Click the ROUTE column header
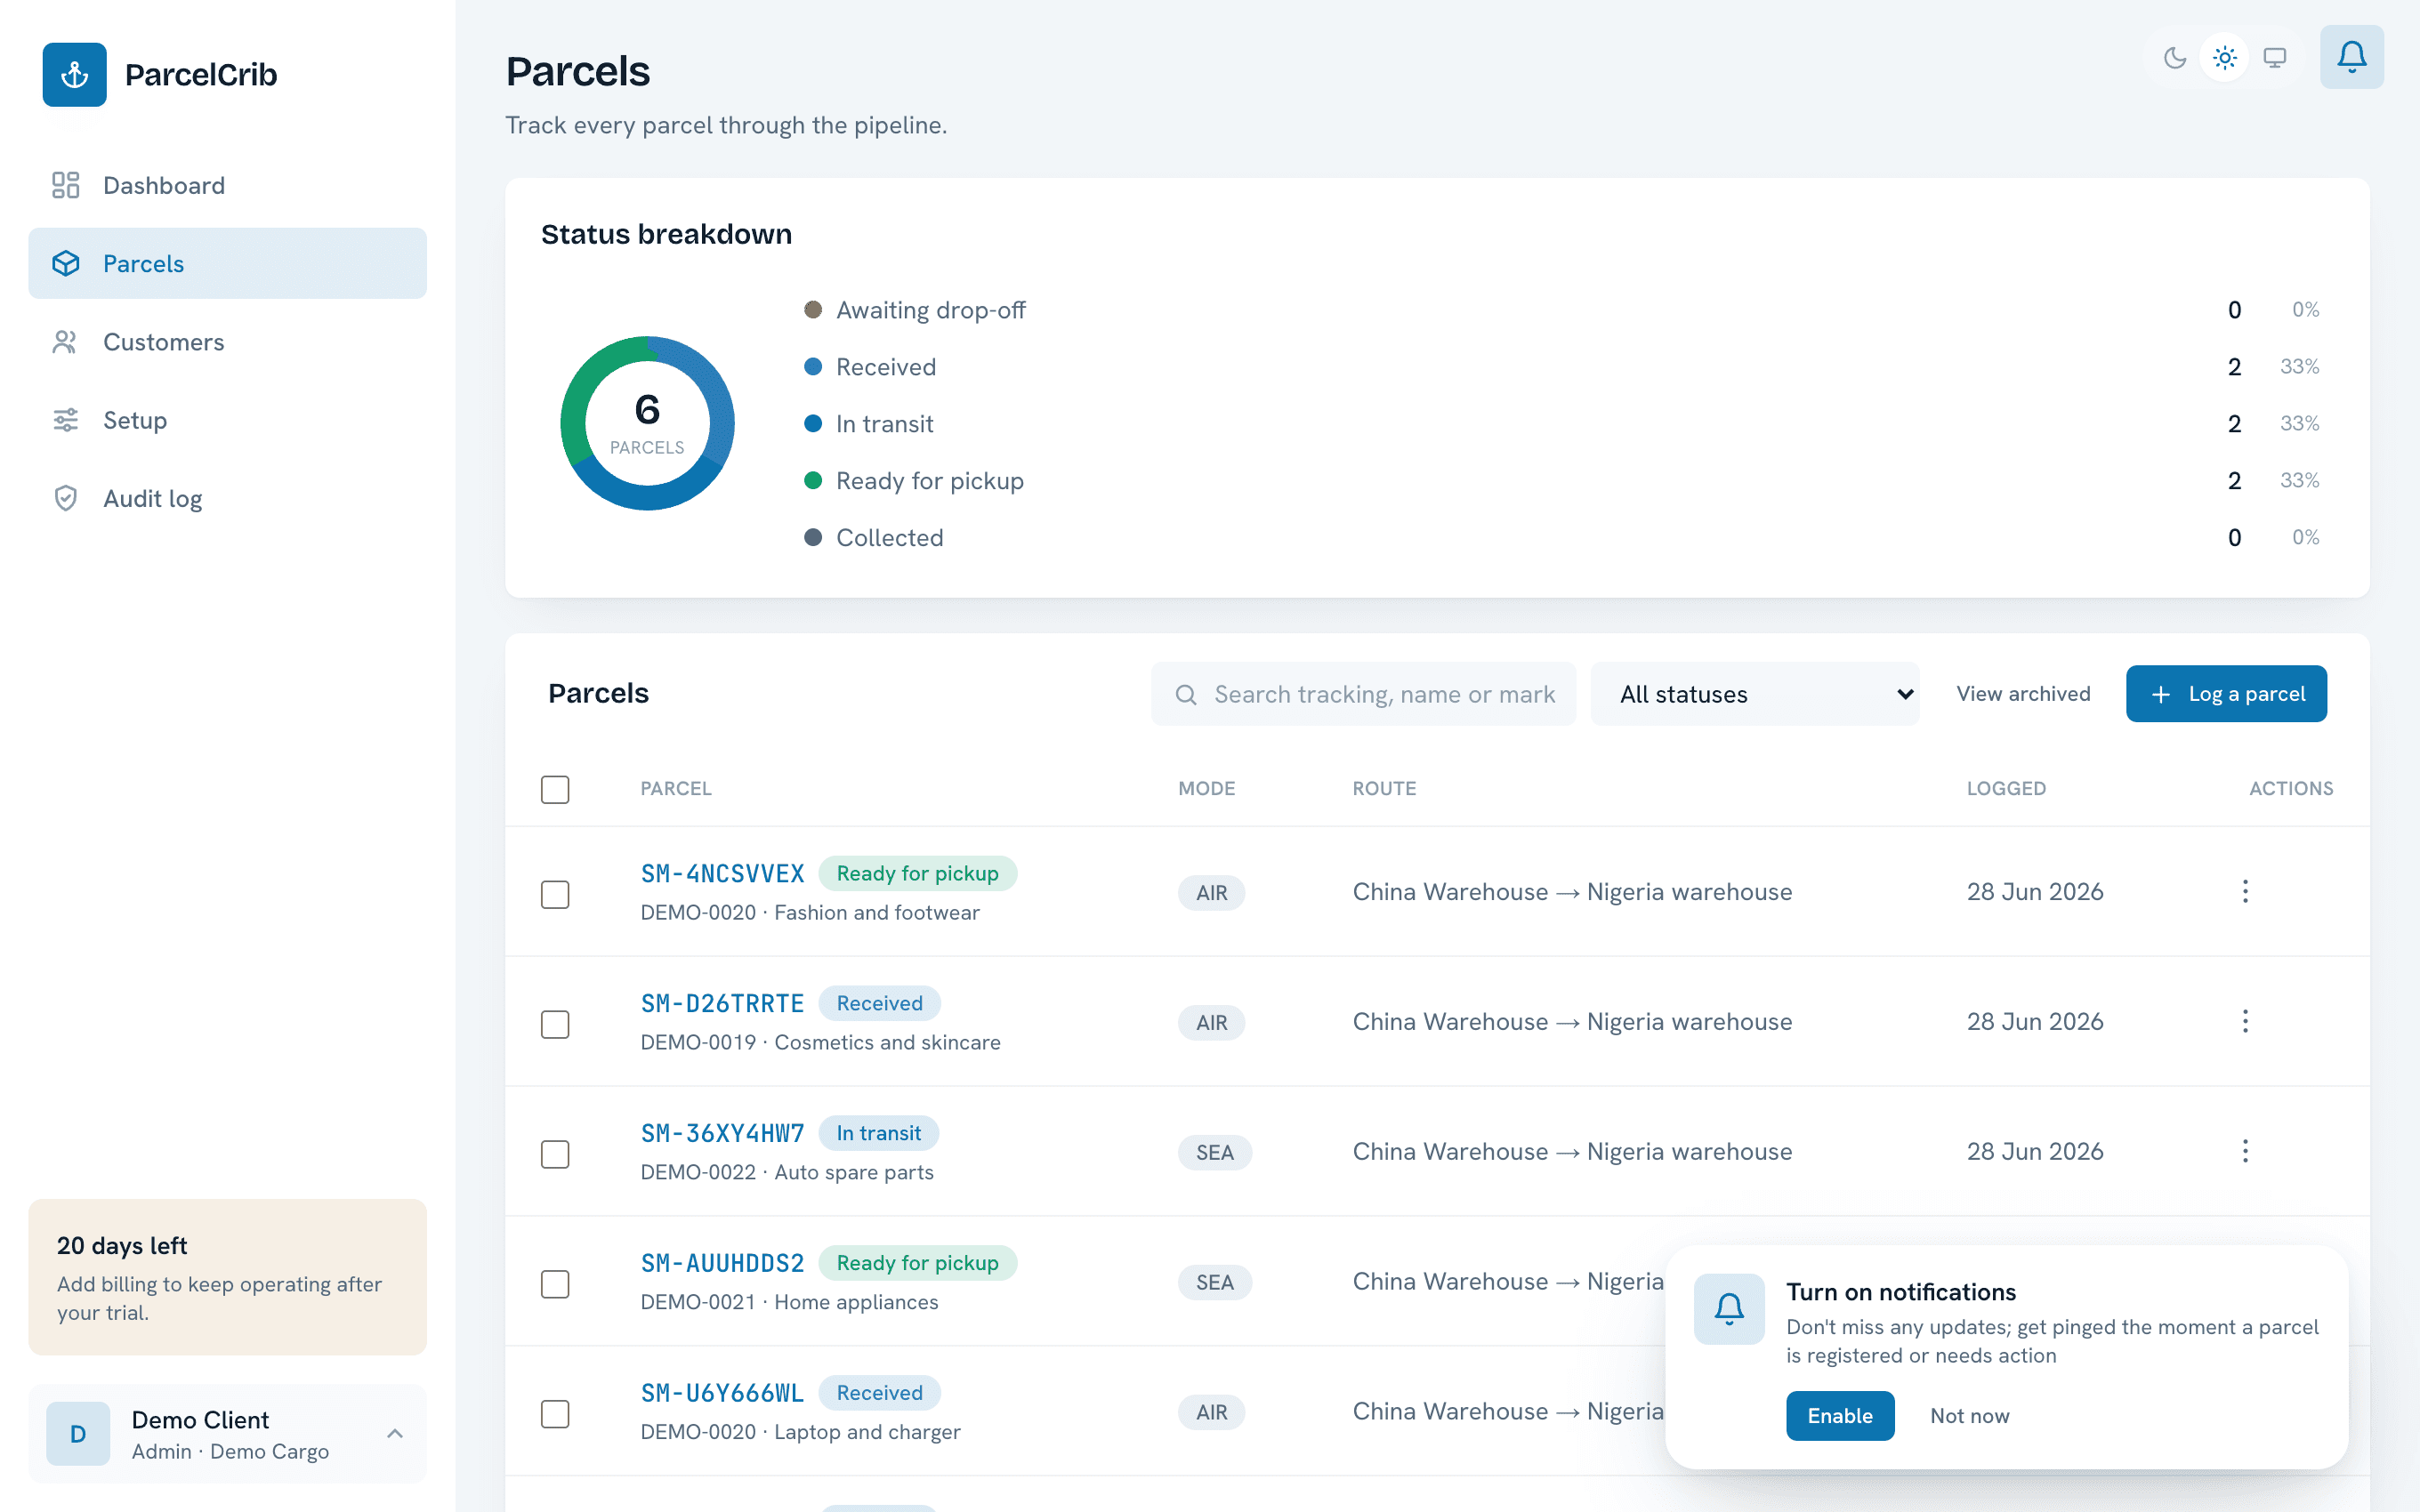2420x1512 pixels. click(1384, 789)
